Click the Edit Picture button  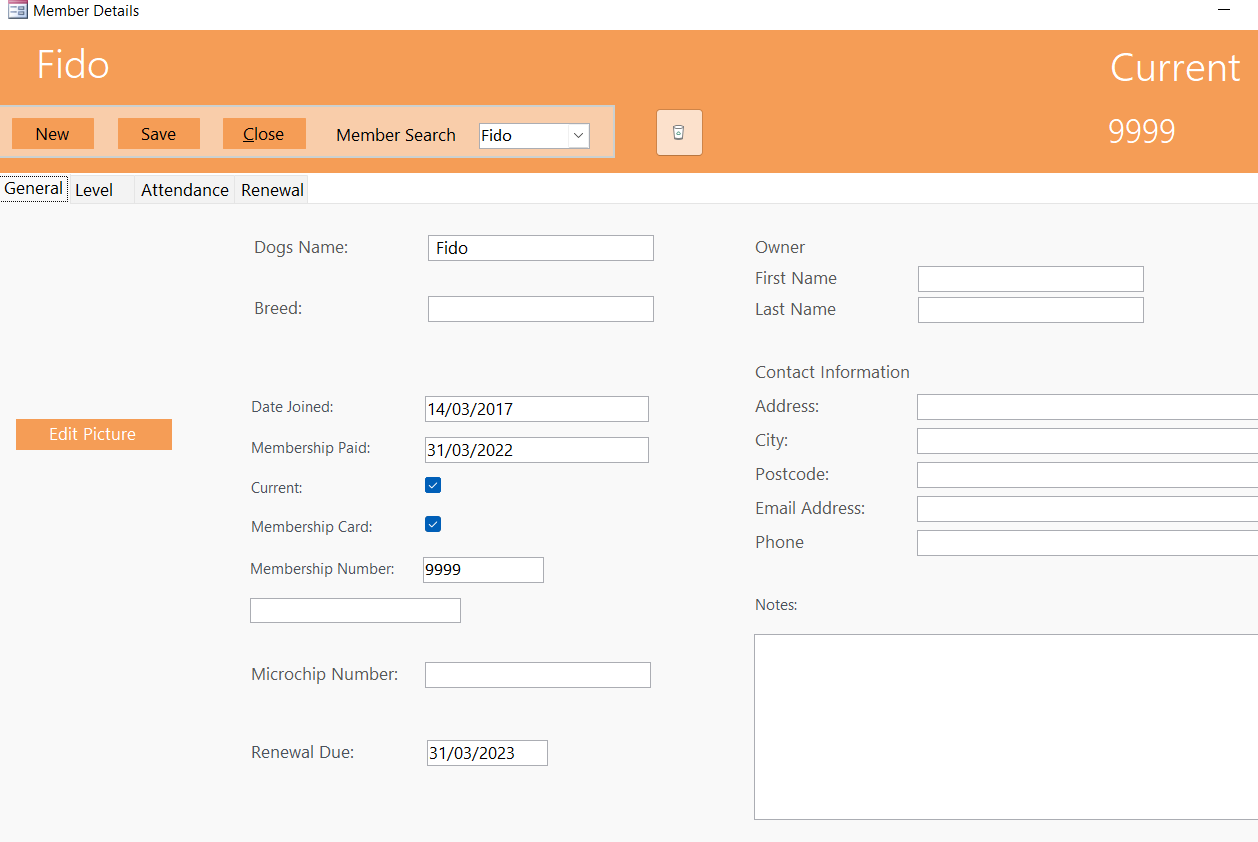tap(93, 434)
